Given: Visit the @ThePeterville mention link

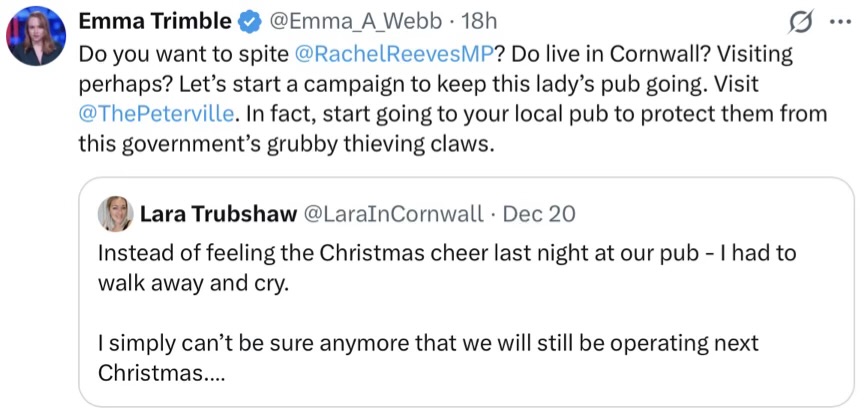Looking at the screenshot, I should point(156,113).
